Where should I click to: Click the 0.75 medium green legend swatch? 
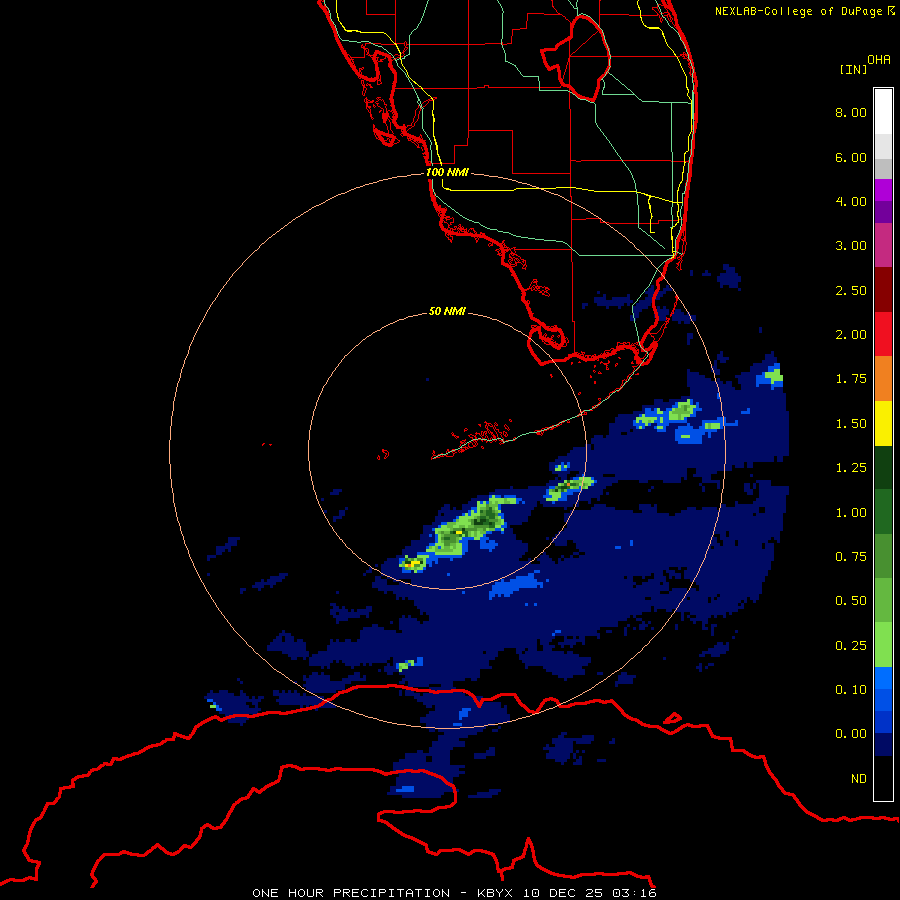coord(883,556)
